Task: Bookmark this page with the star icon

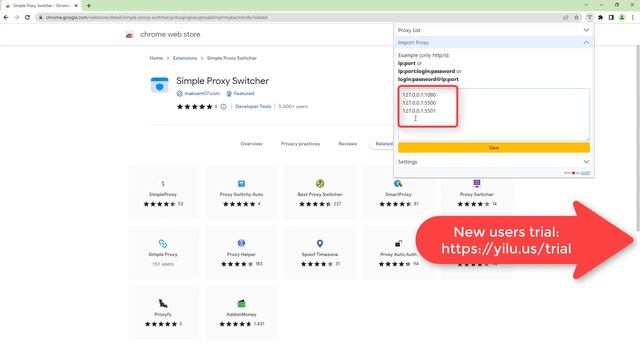Action: (x=577, y=18)
